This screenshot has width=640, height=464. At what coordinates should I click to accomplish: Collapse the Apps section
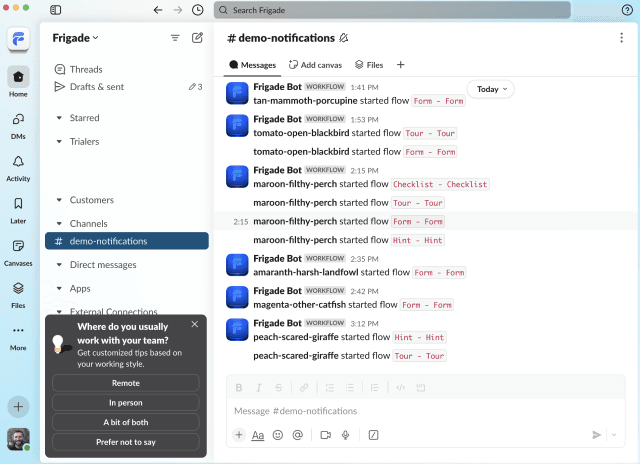coord(59,289)
